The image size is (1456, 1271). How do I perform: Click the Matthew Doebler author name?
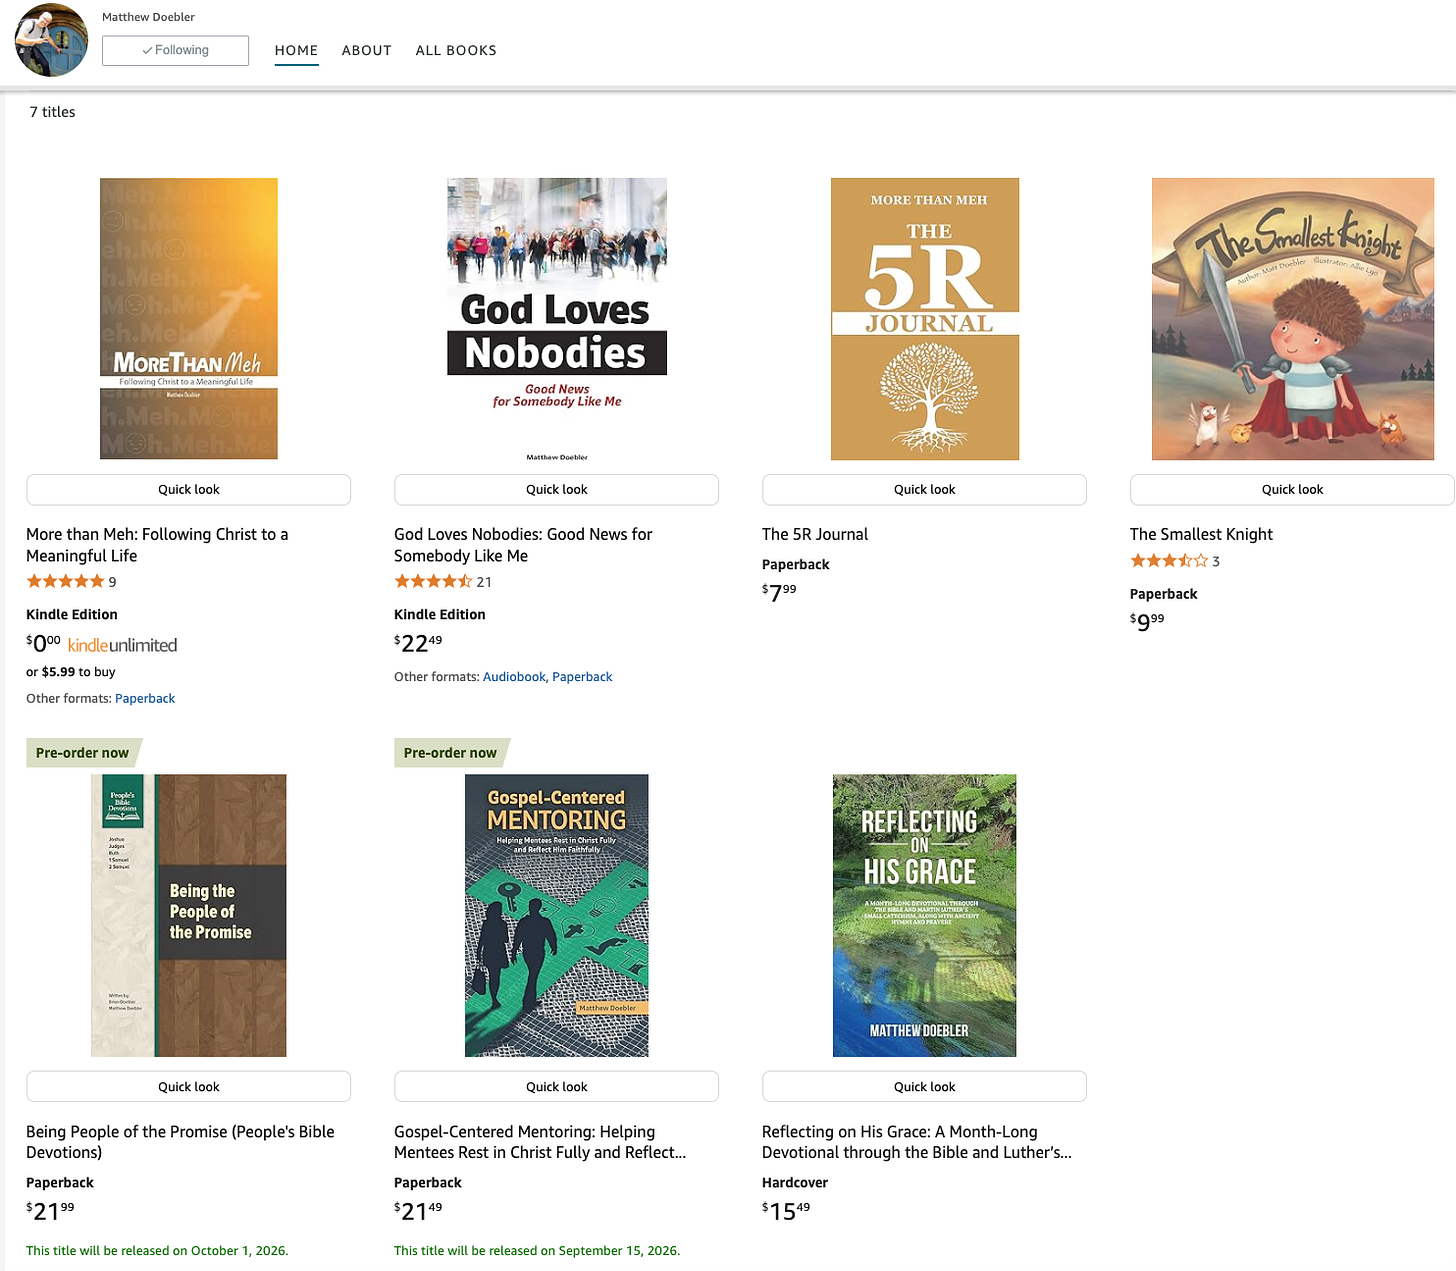pos(148,17)
